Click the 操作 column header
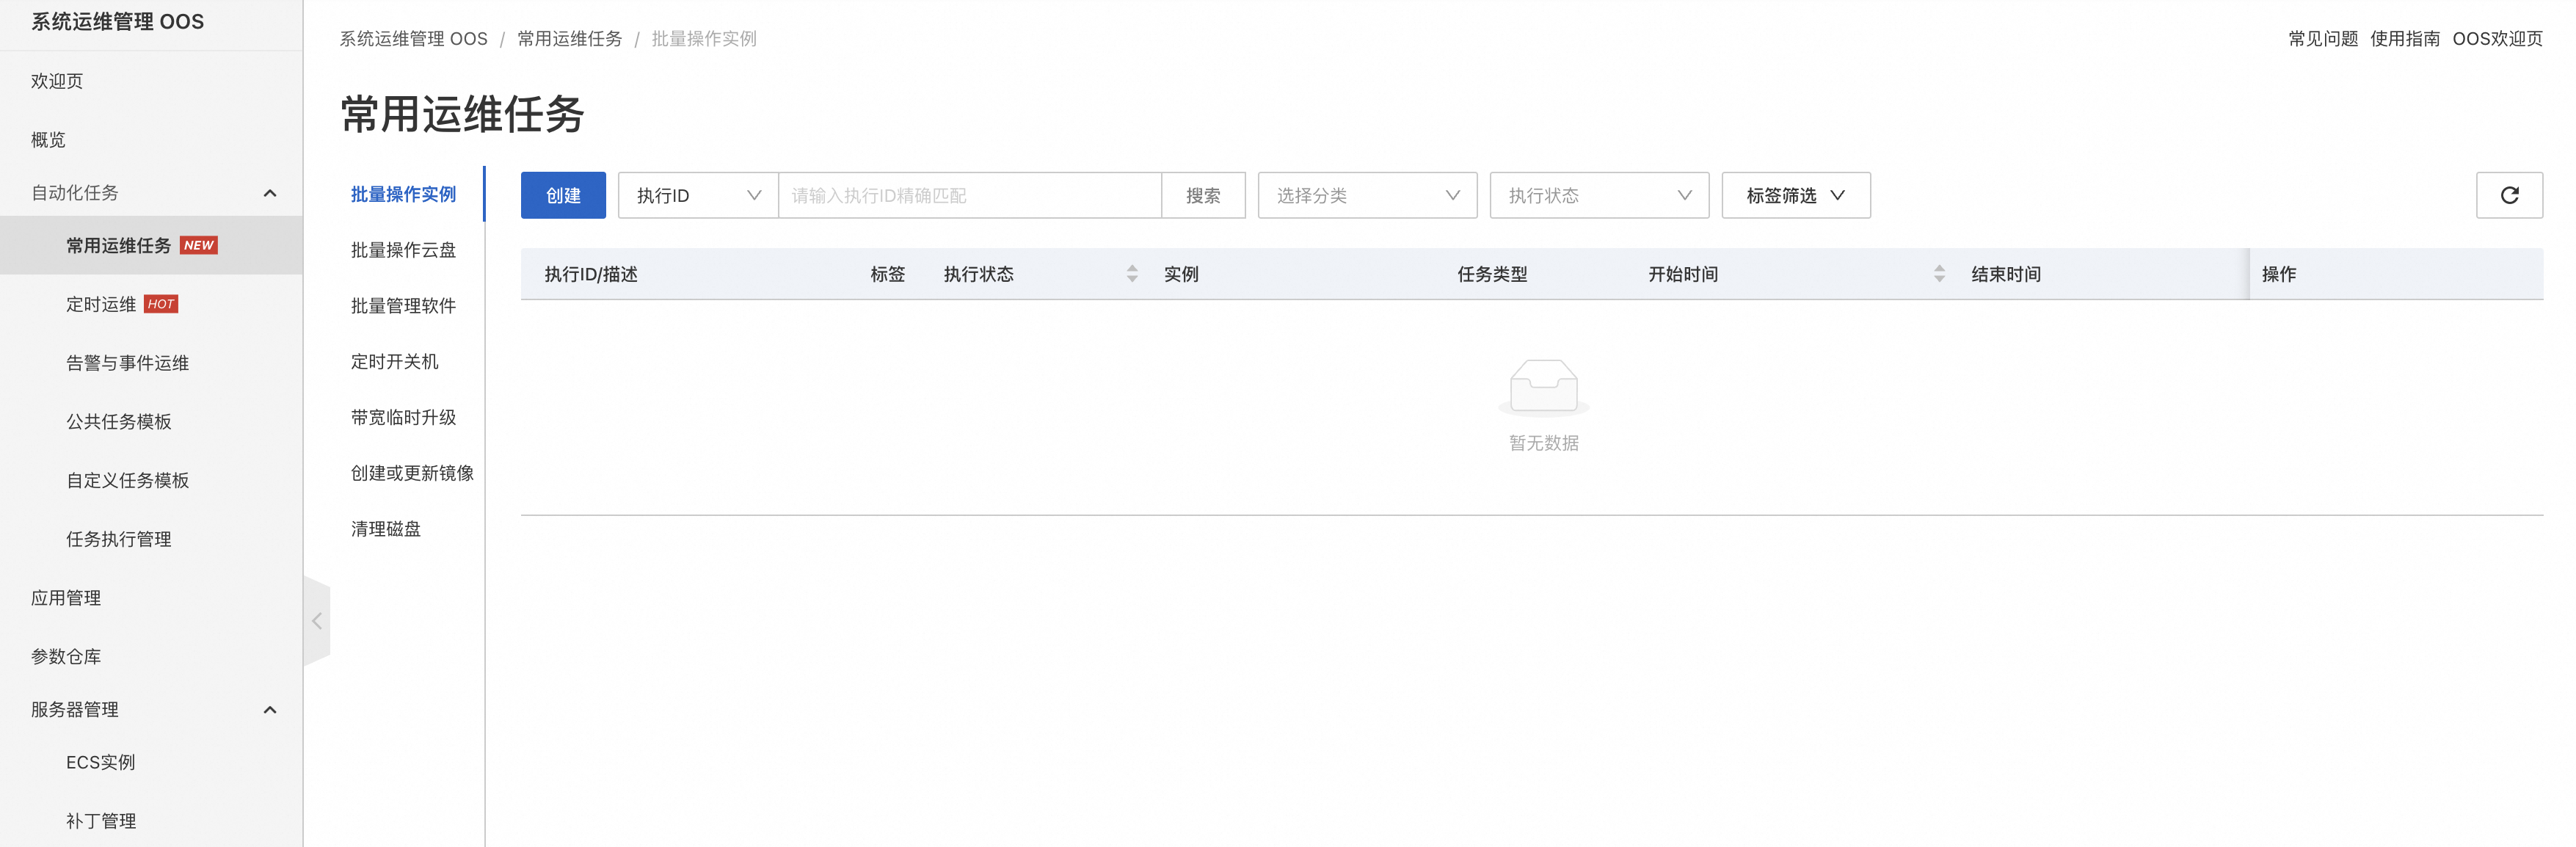 2279,274
